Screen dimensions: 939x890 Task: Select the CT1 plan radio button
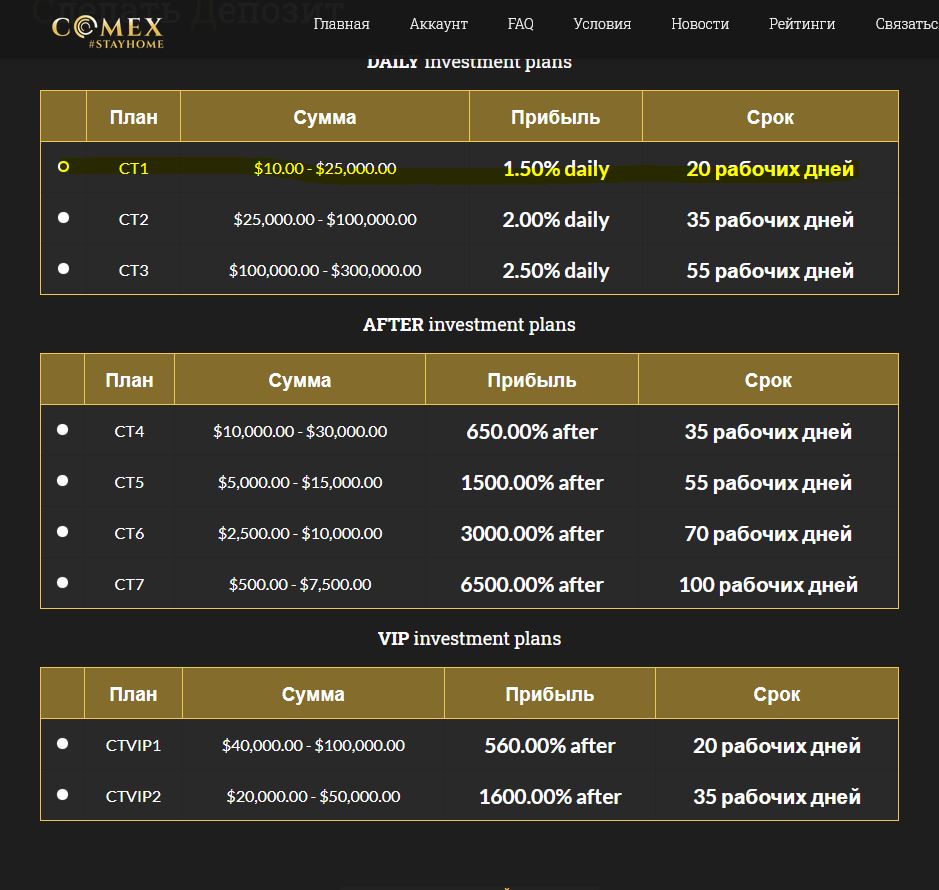[64, 167]
